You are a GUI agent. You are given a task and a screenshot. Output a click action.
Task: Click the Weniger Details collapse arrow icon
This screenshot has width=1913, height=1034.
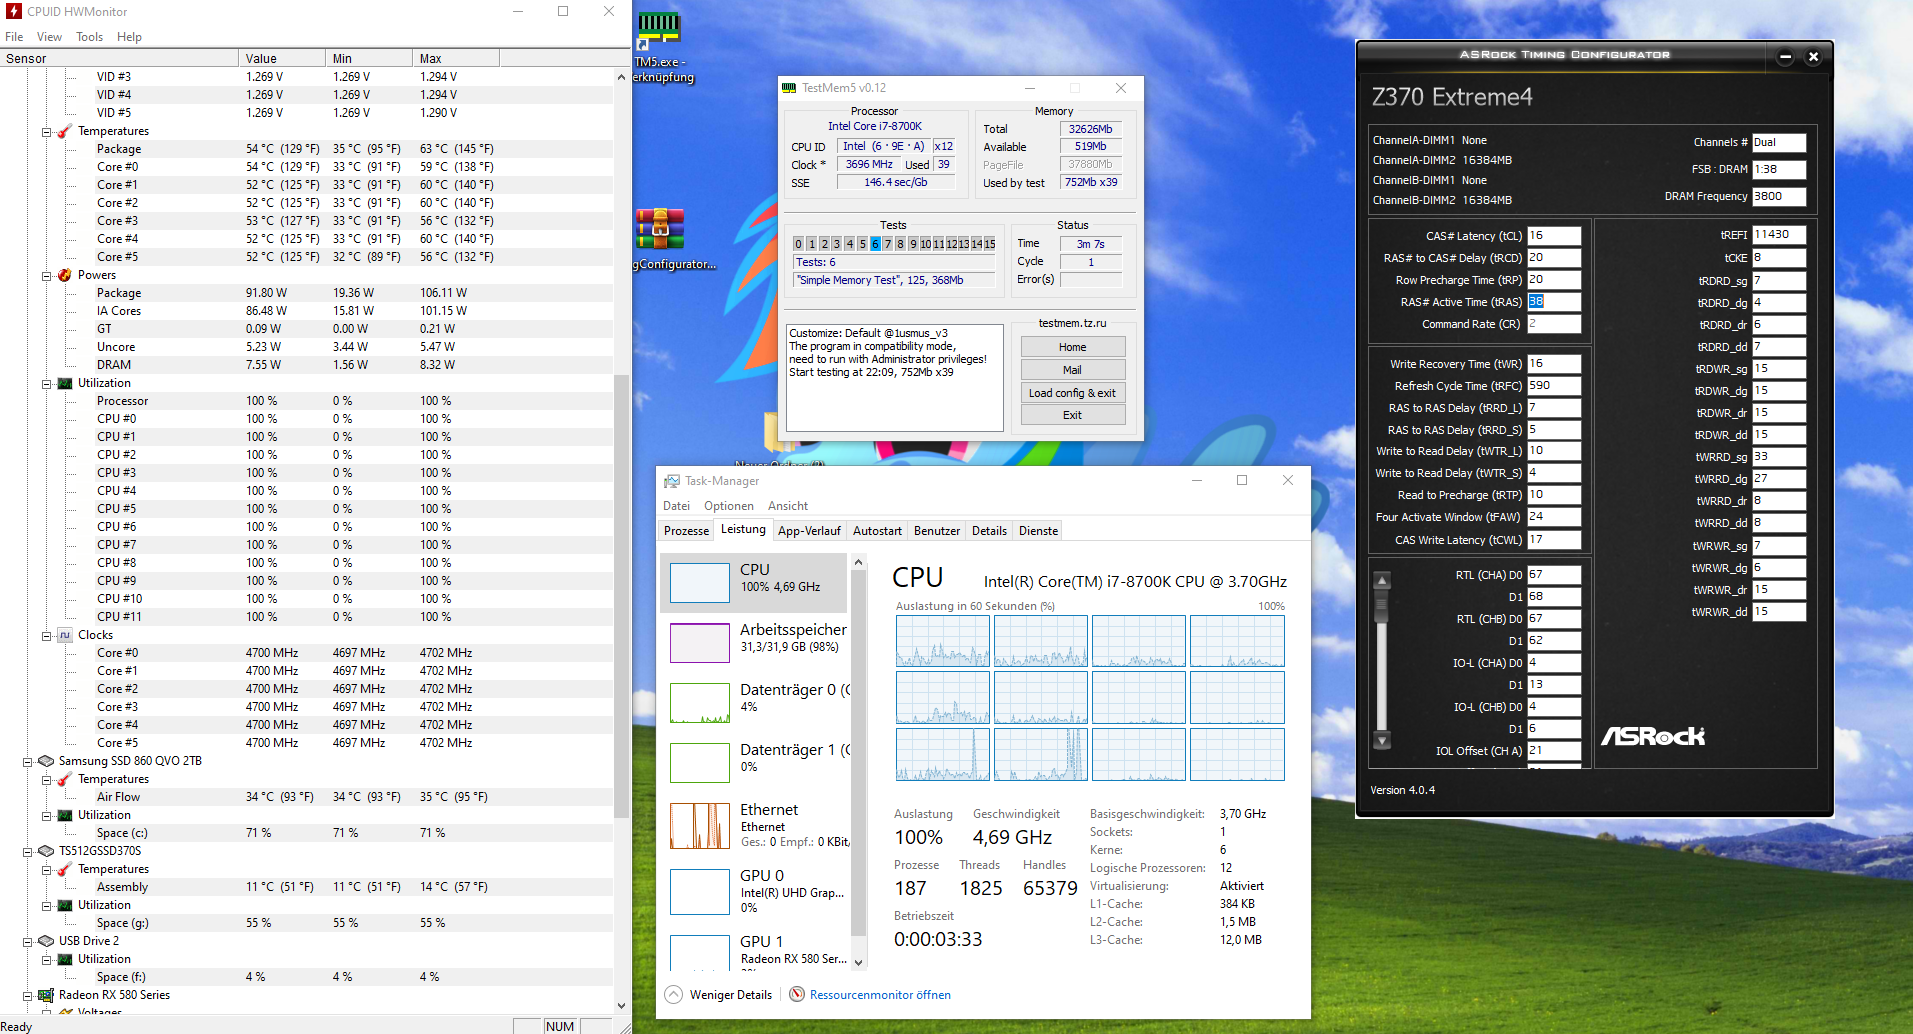[x=674, y=994]
